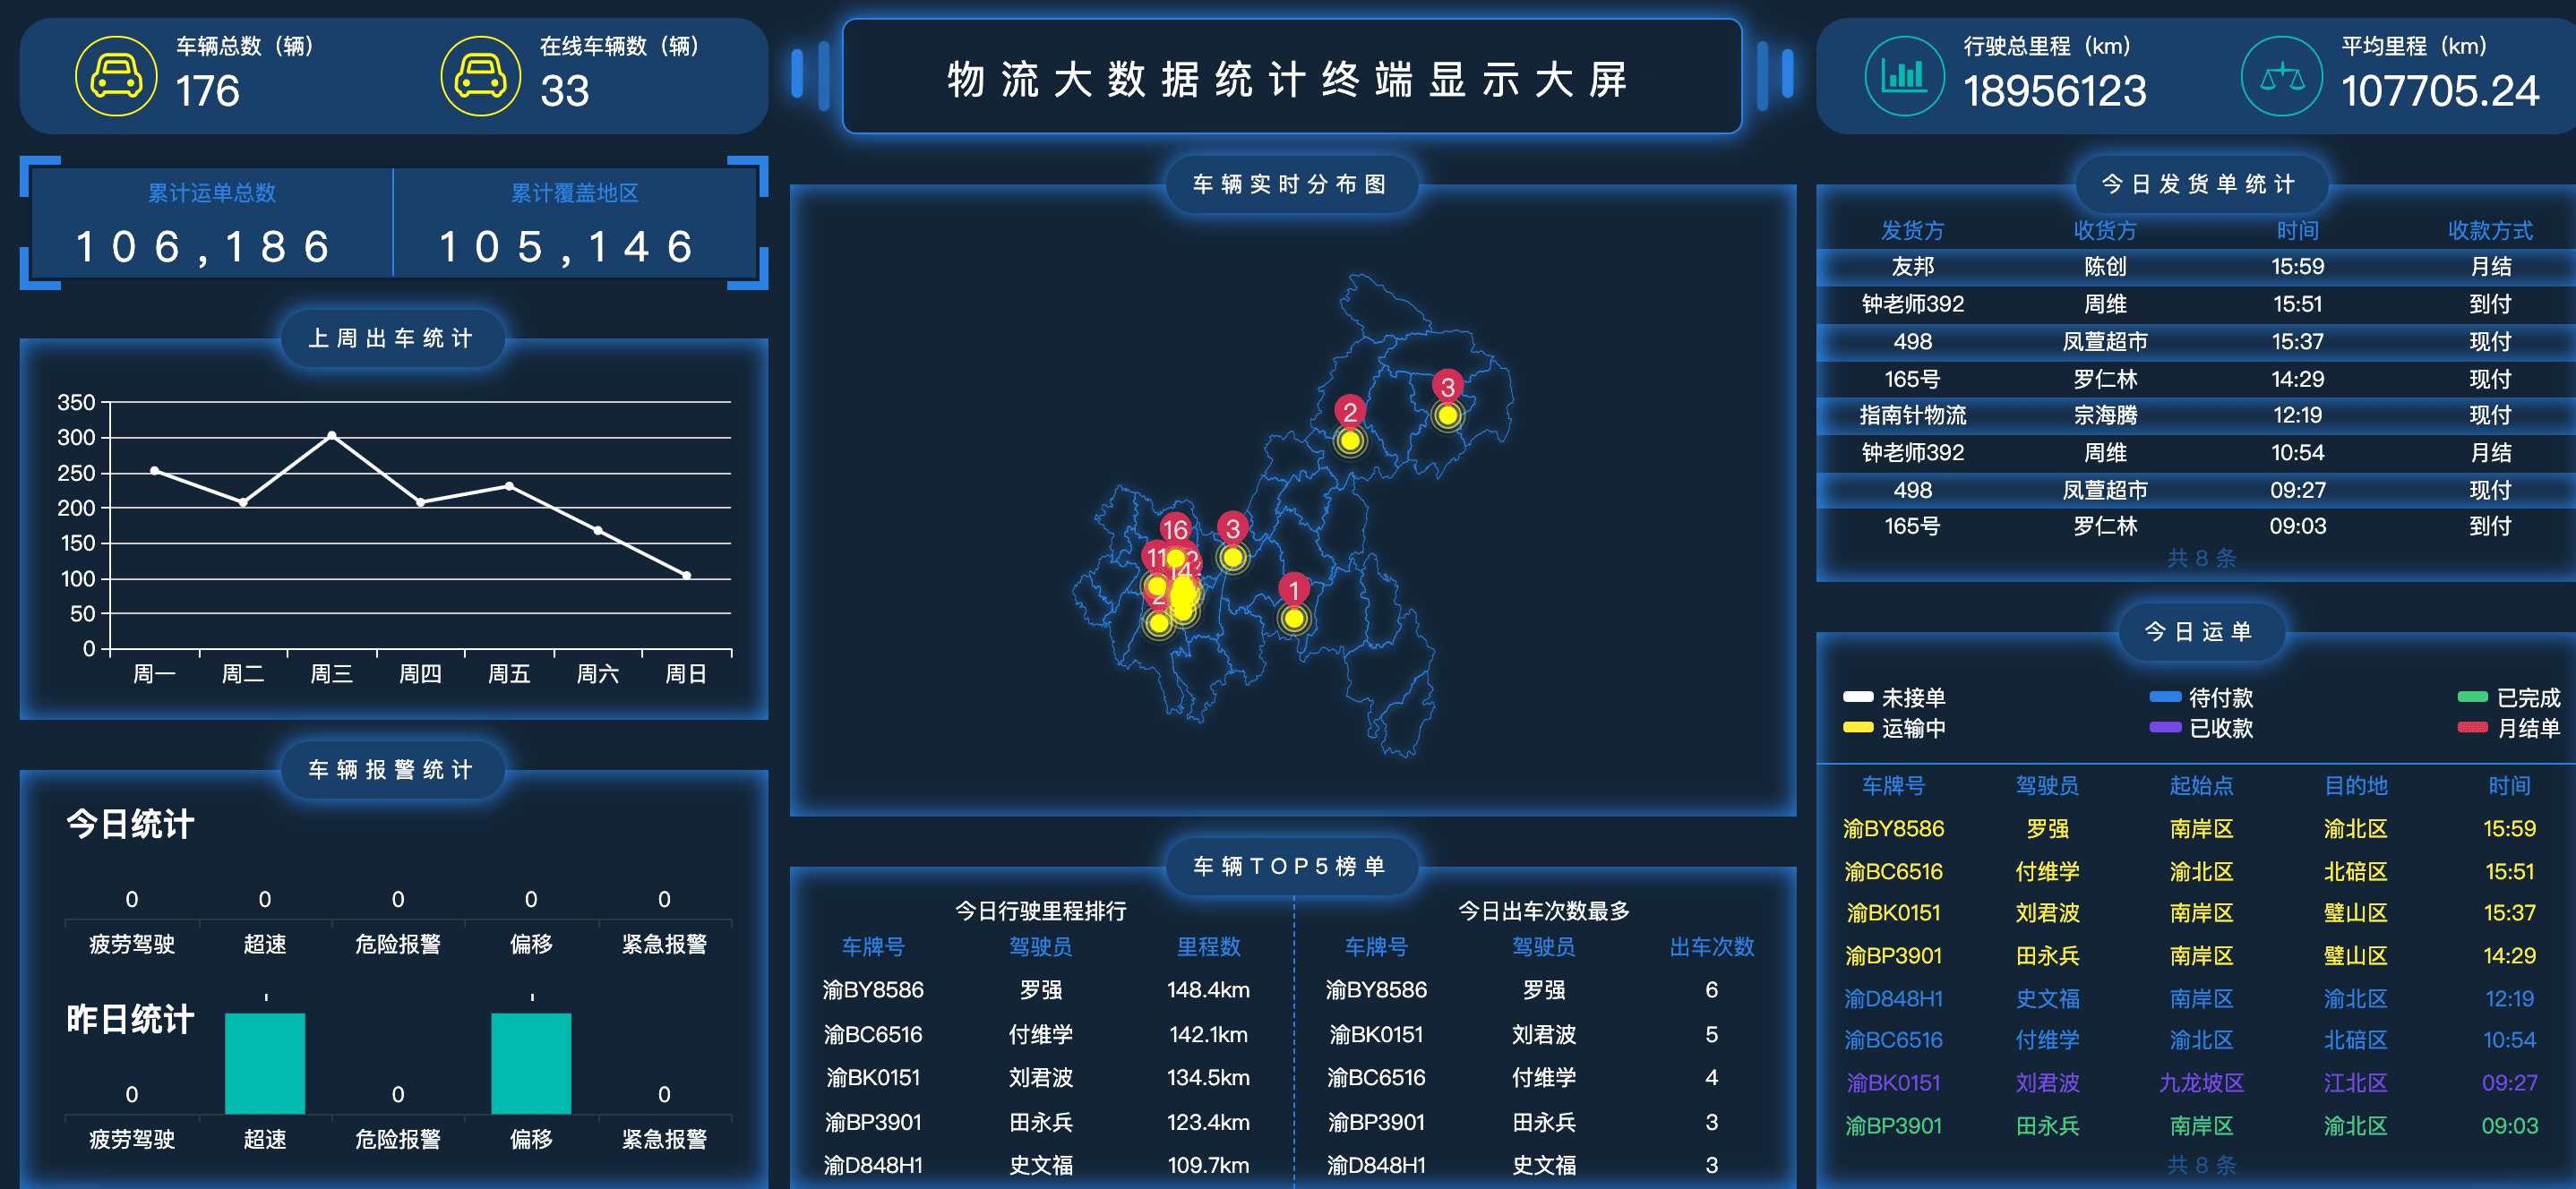This screenshot has height=1189, width=2576.
Task: Click the northeast map marker labeled 3
Action: point(1447,386)
